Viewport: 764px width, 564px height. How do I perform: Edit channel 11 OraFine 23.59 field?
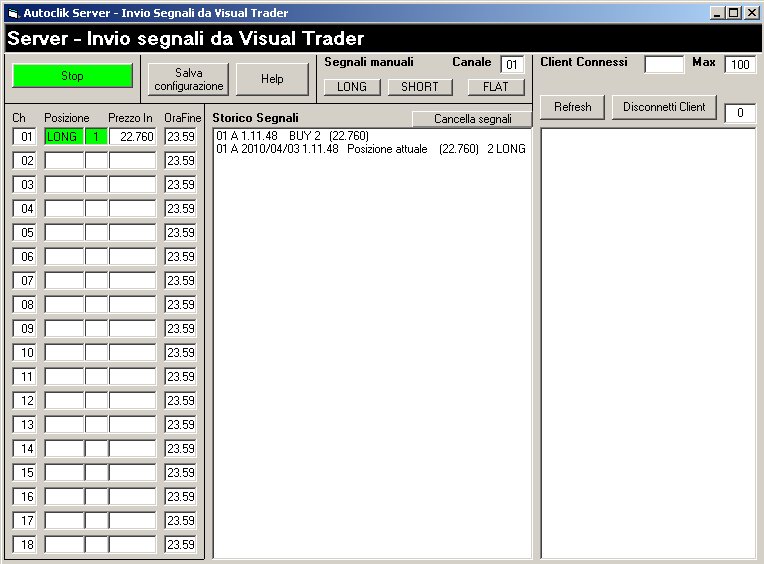pos(180,376)
